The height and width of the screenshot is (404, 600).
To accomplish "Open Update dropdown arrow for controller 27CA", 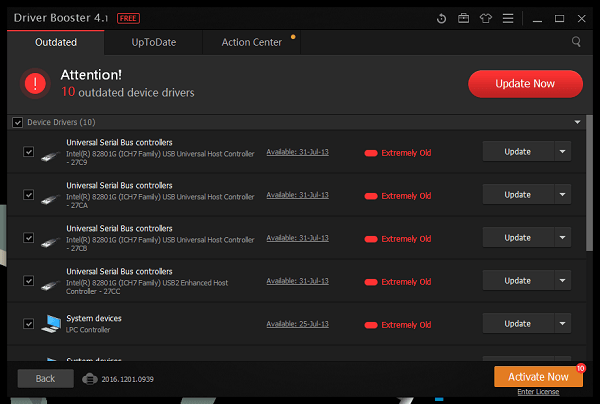I will click(x=562, y=194).
